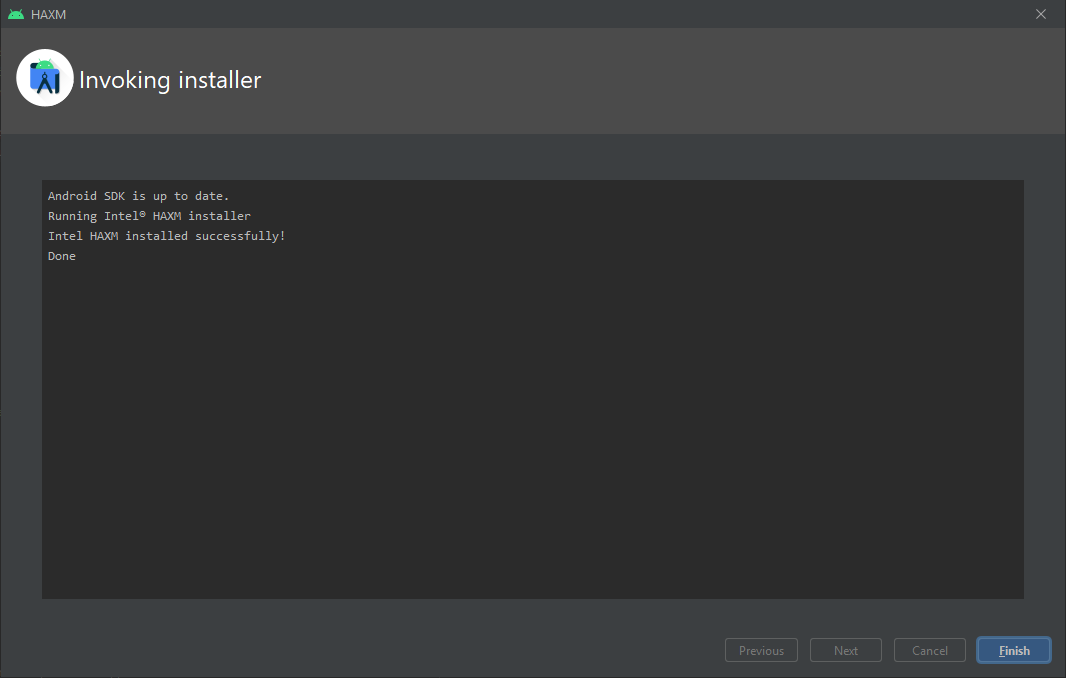Click the word 'installer' in the heading
1066x678 pixels.
(x=220, y=80)
